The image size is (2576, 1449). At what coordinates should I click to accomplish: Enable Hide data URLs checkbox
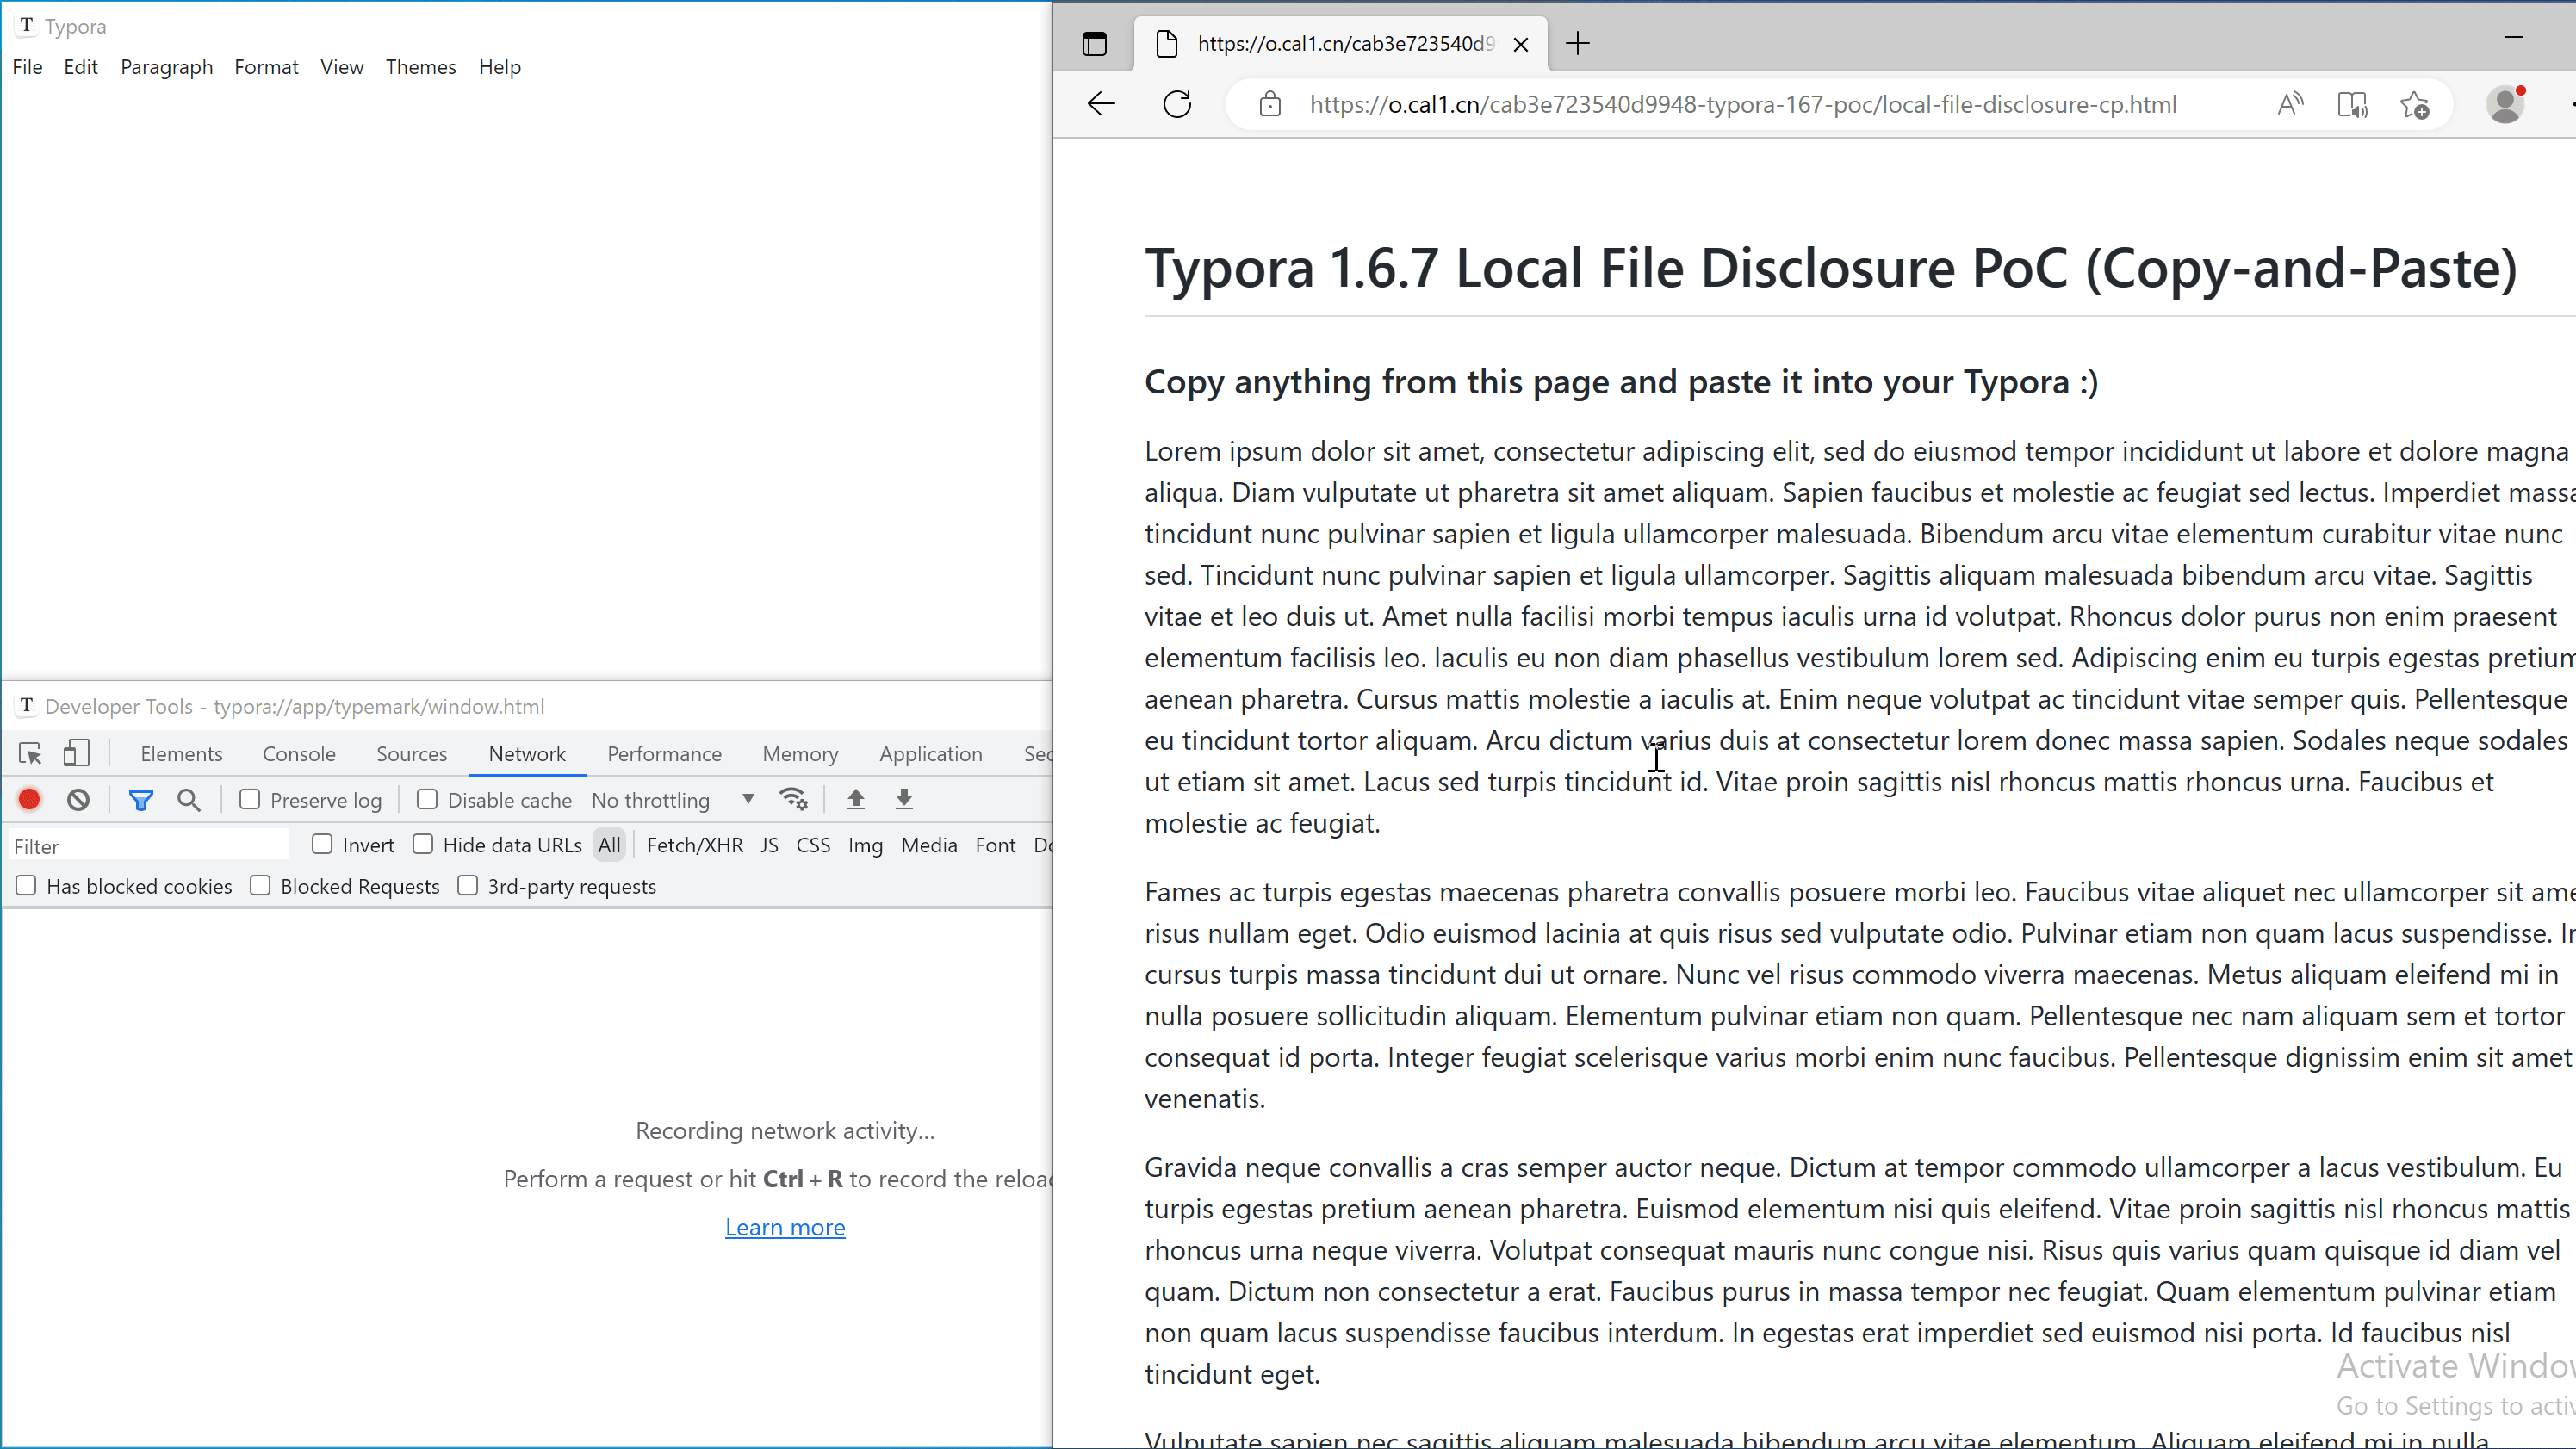[423, 844]
